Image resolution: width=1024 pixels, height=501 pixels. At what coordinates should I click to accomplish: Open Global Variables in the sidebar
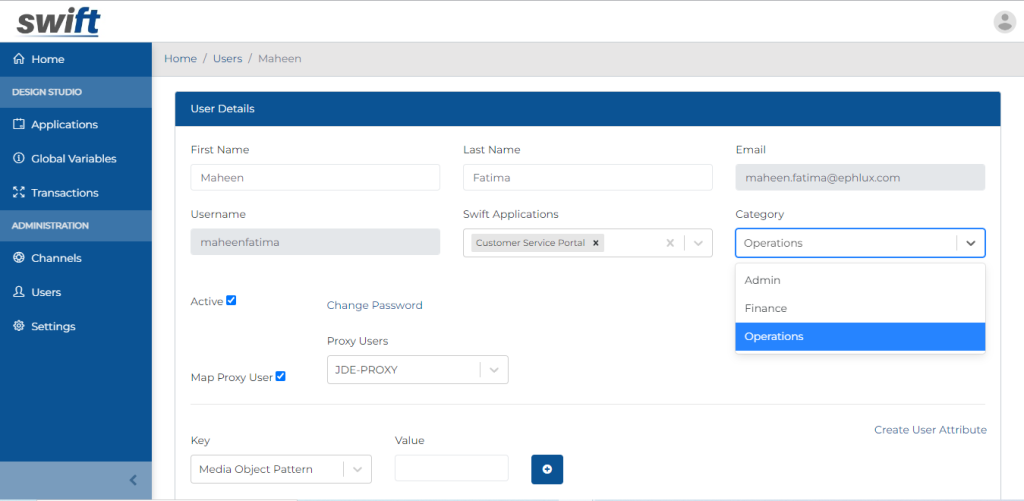[73, 158]
